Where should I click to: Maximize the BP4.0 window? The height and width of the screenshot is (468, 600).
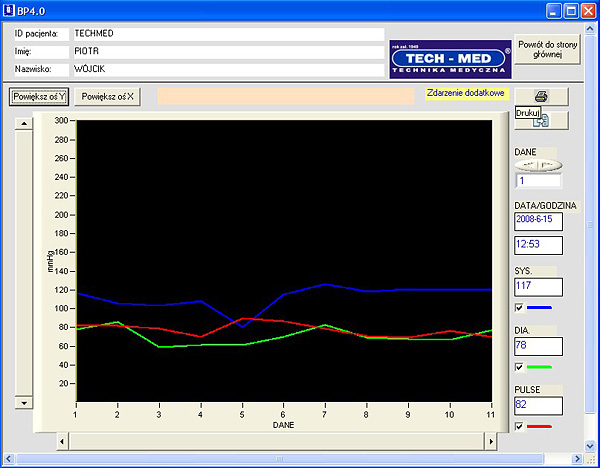[x=571, y=11]
